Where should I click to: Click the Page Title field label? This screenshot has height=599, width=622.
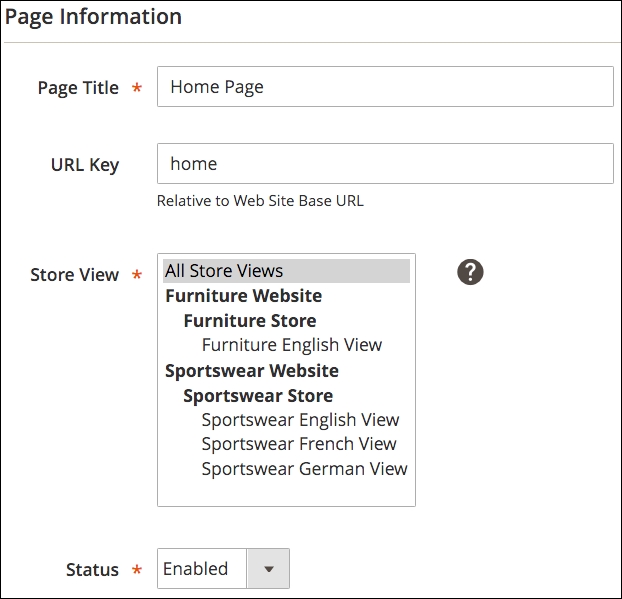[78, 88]
